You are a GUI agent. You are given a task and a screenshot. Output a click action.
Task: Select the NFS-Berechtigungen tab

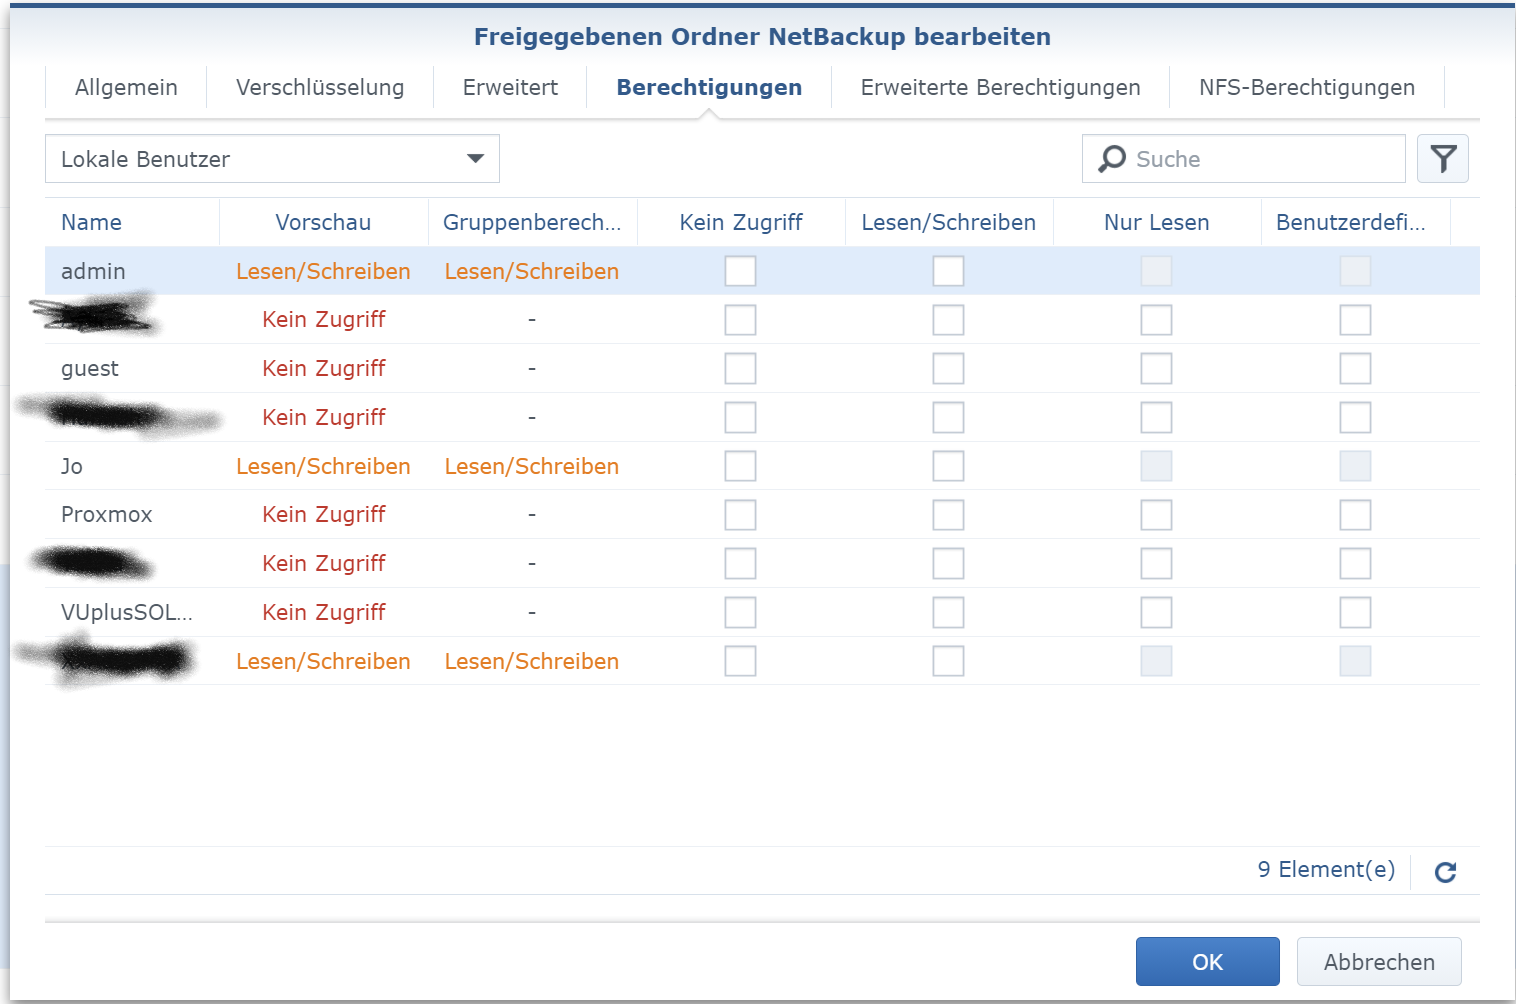pos(1307,88)
